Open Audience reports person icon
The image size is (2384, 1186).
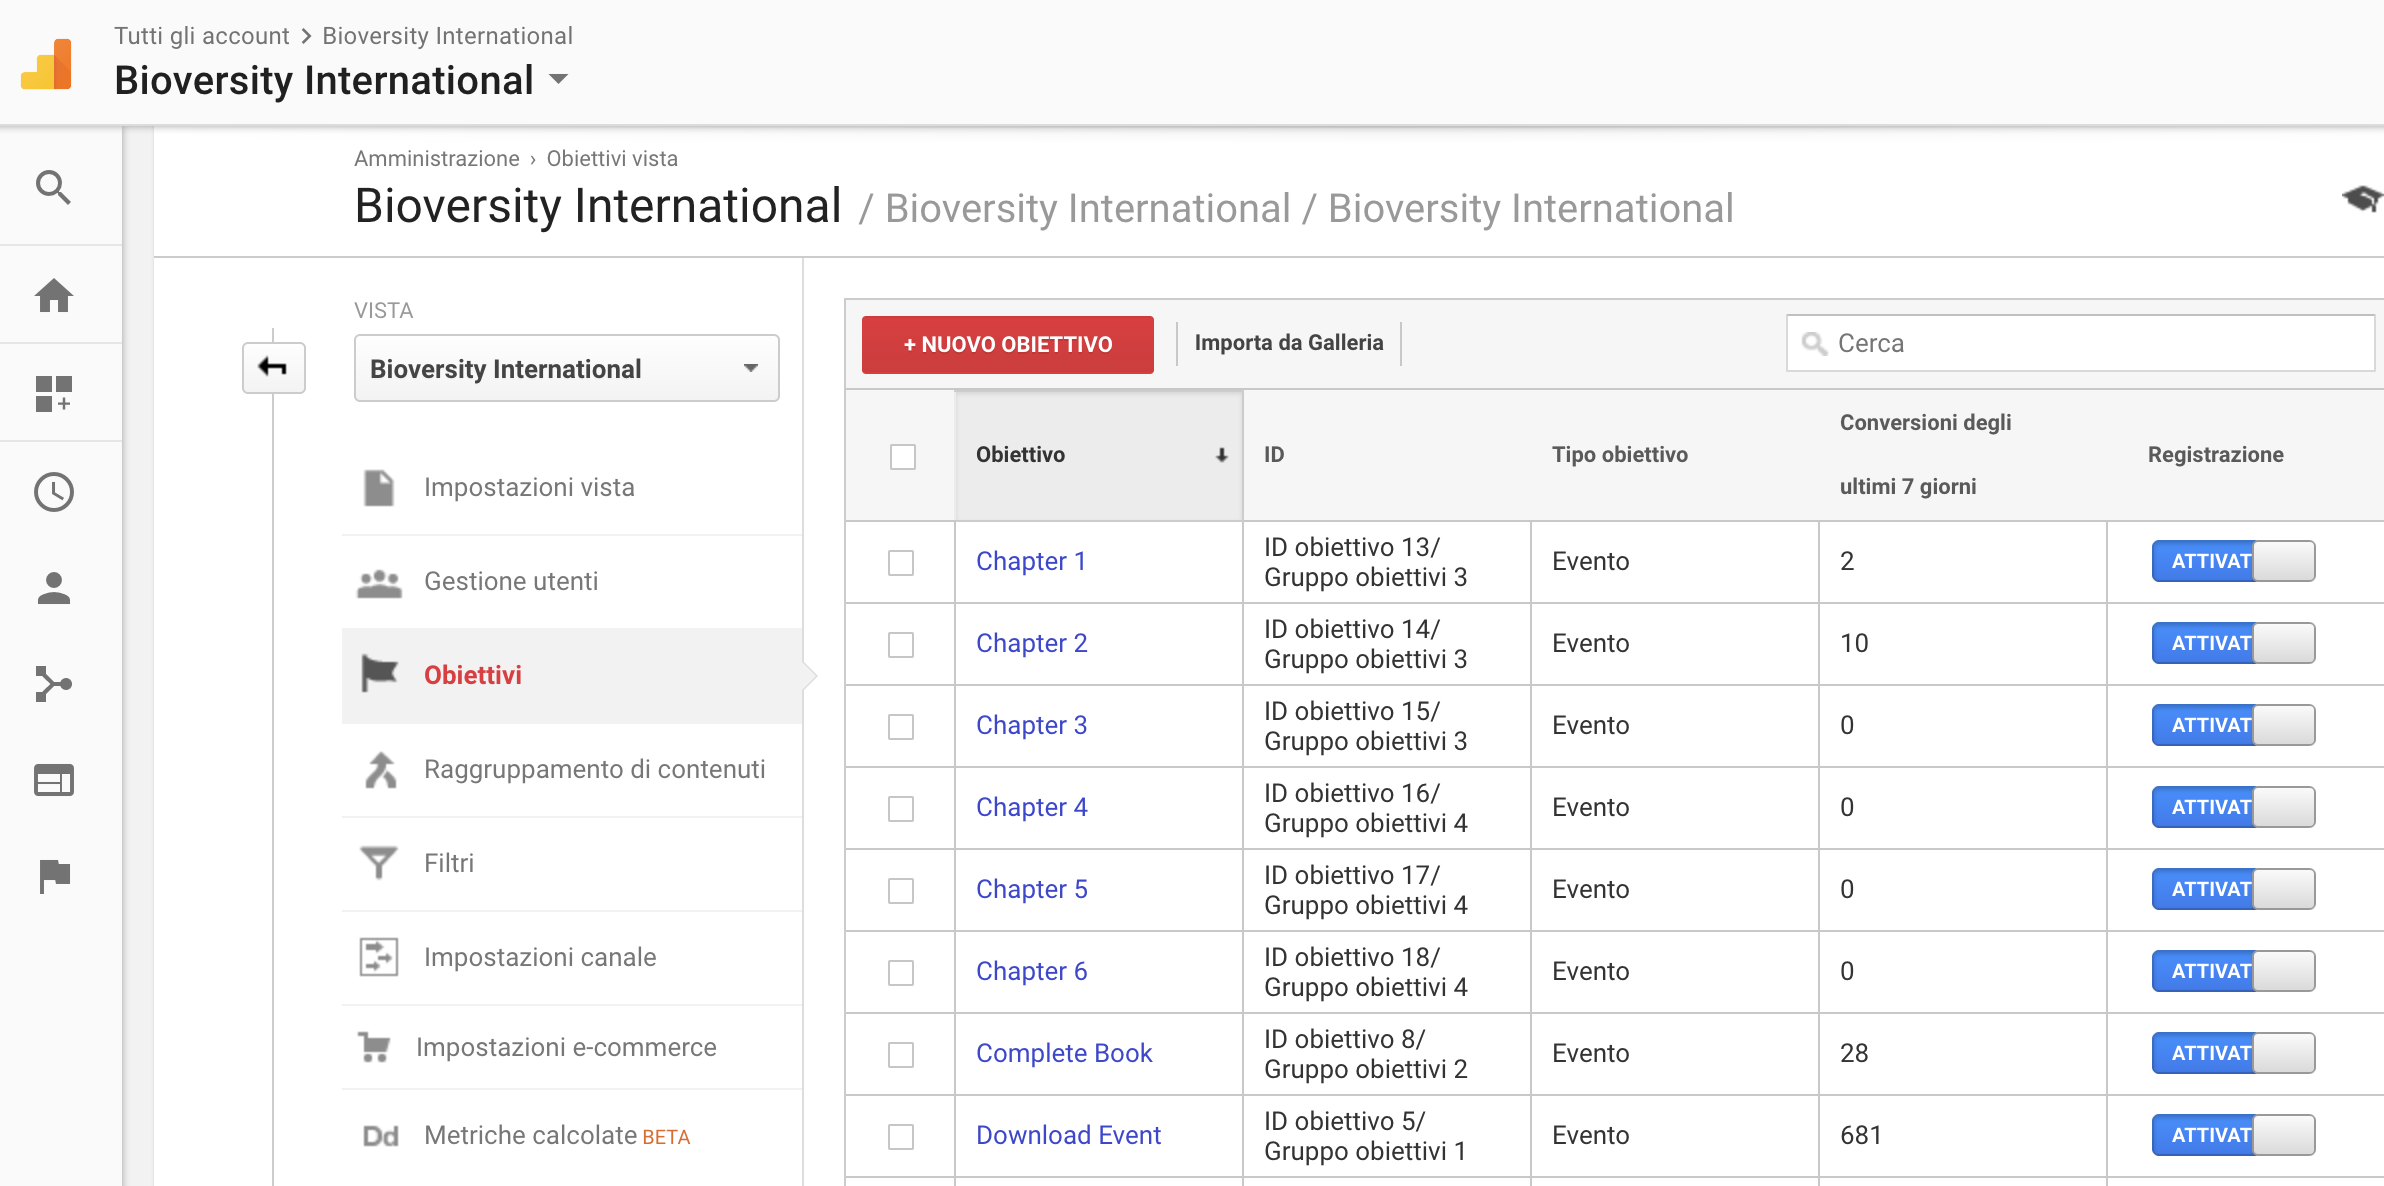click(53, 588)
